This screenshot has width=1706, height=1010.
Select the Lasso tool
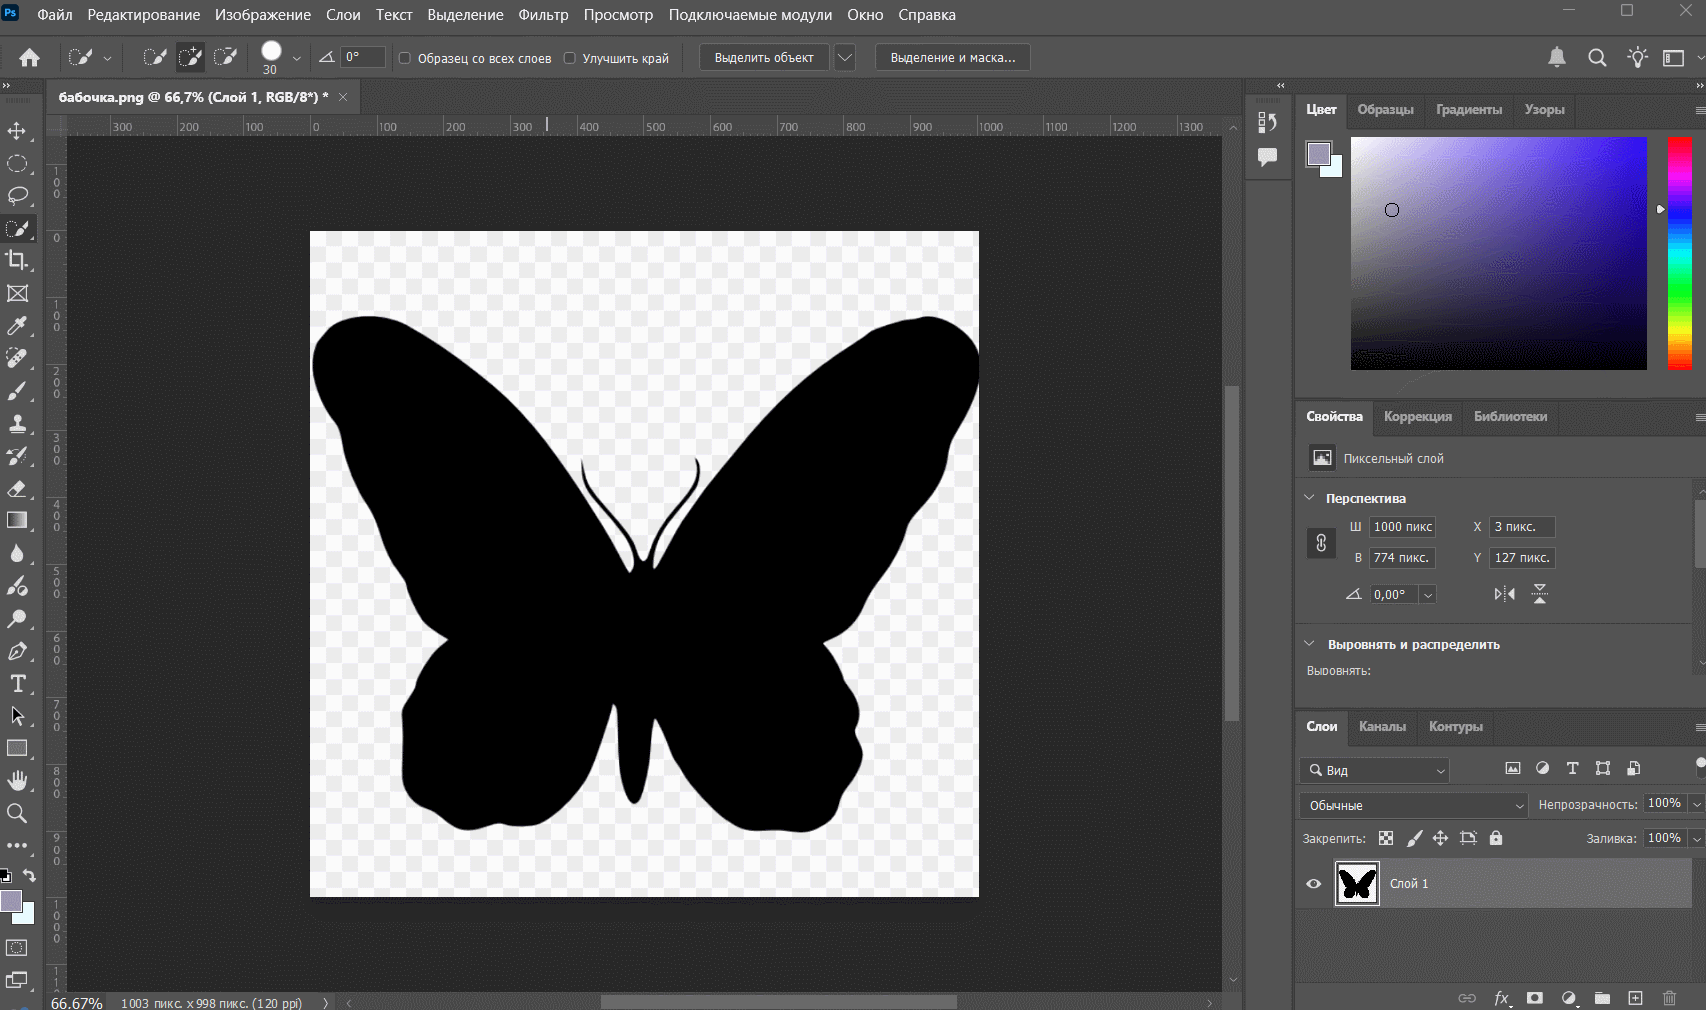17,196
